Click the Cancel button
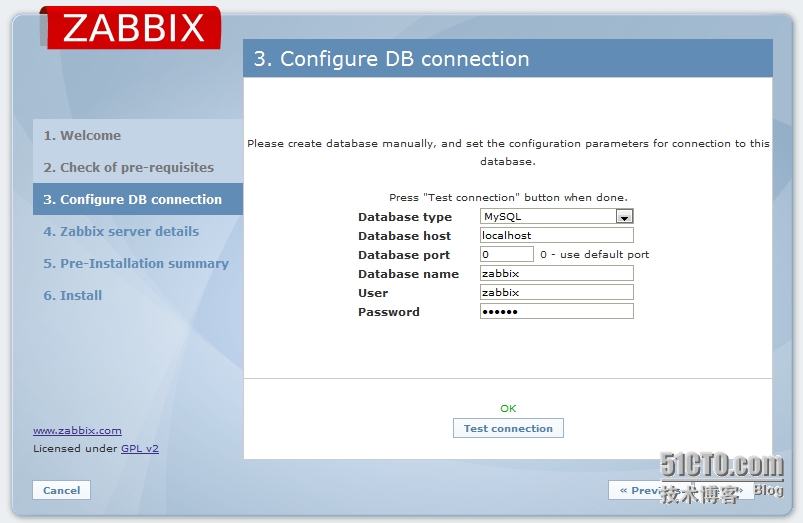The width and height of the screenshot is (803, 523). tap(61, 490)
